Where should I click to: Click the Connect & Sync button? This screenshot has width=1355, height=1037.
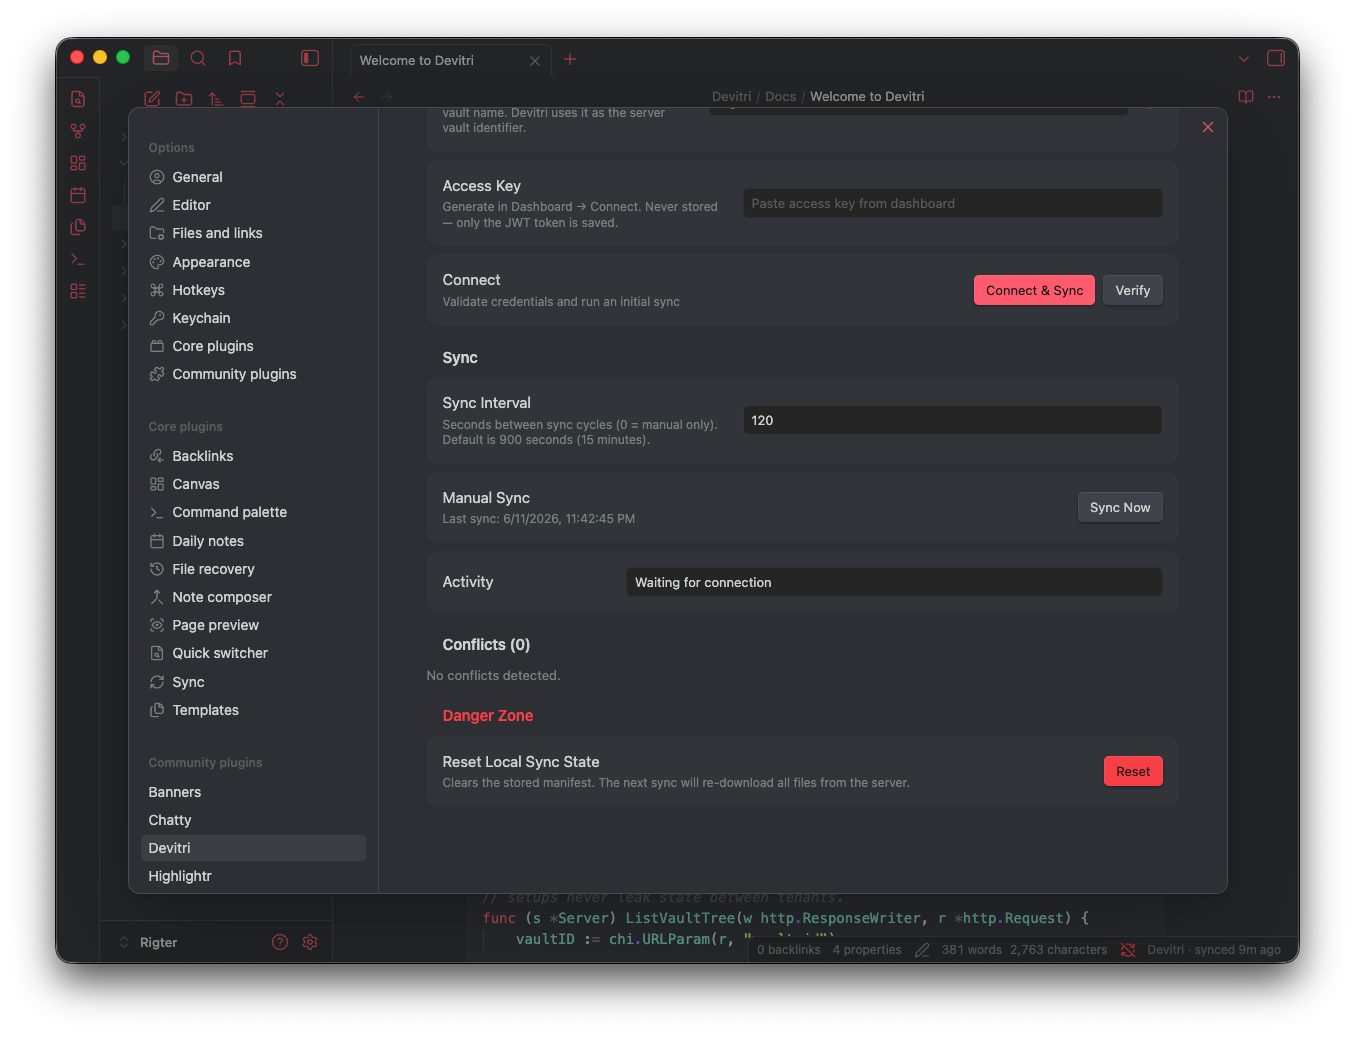(x=1034, y=290)
